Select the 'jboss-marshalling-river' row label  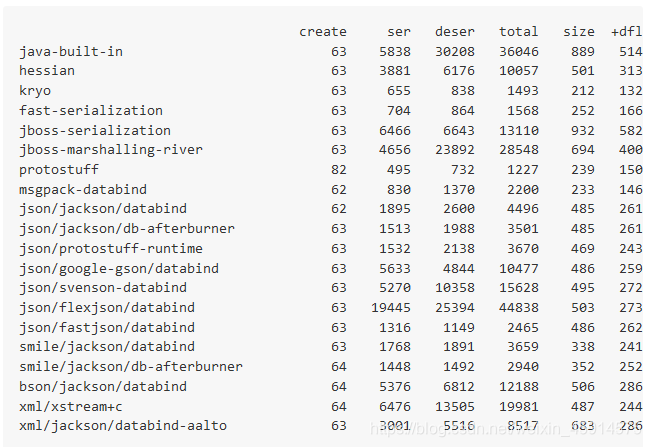(111, 150)
